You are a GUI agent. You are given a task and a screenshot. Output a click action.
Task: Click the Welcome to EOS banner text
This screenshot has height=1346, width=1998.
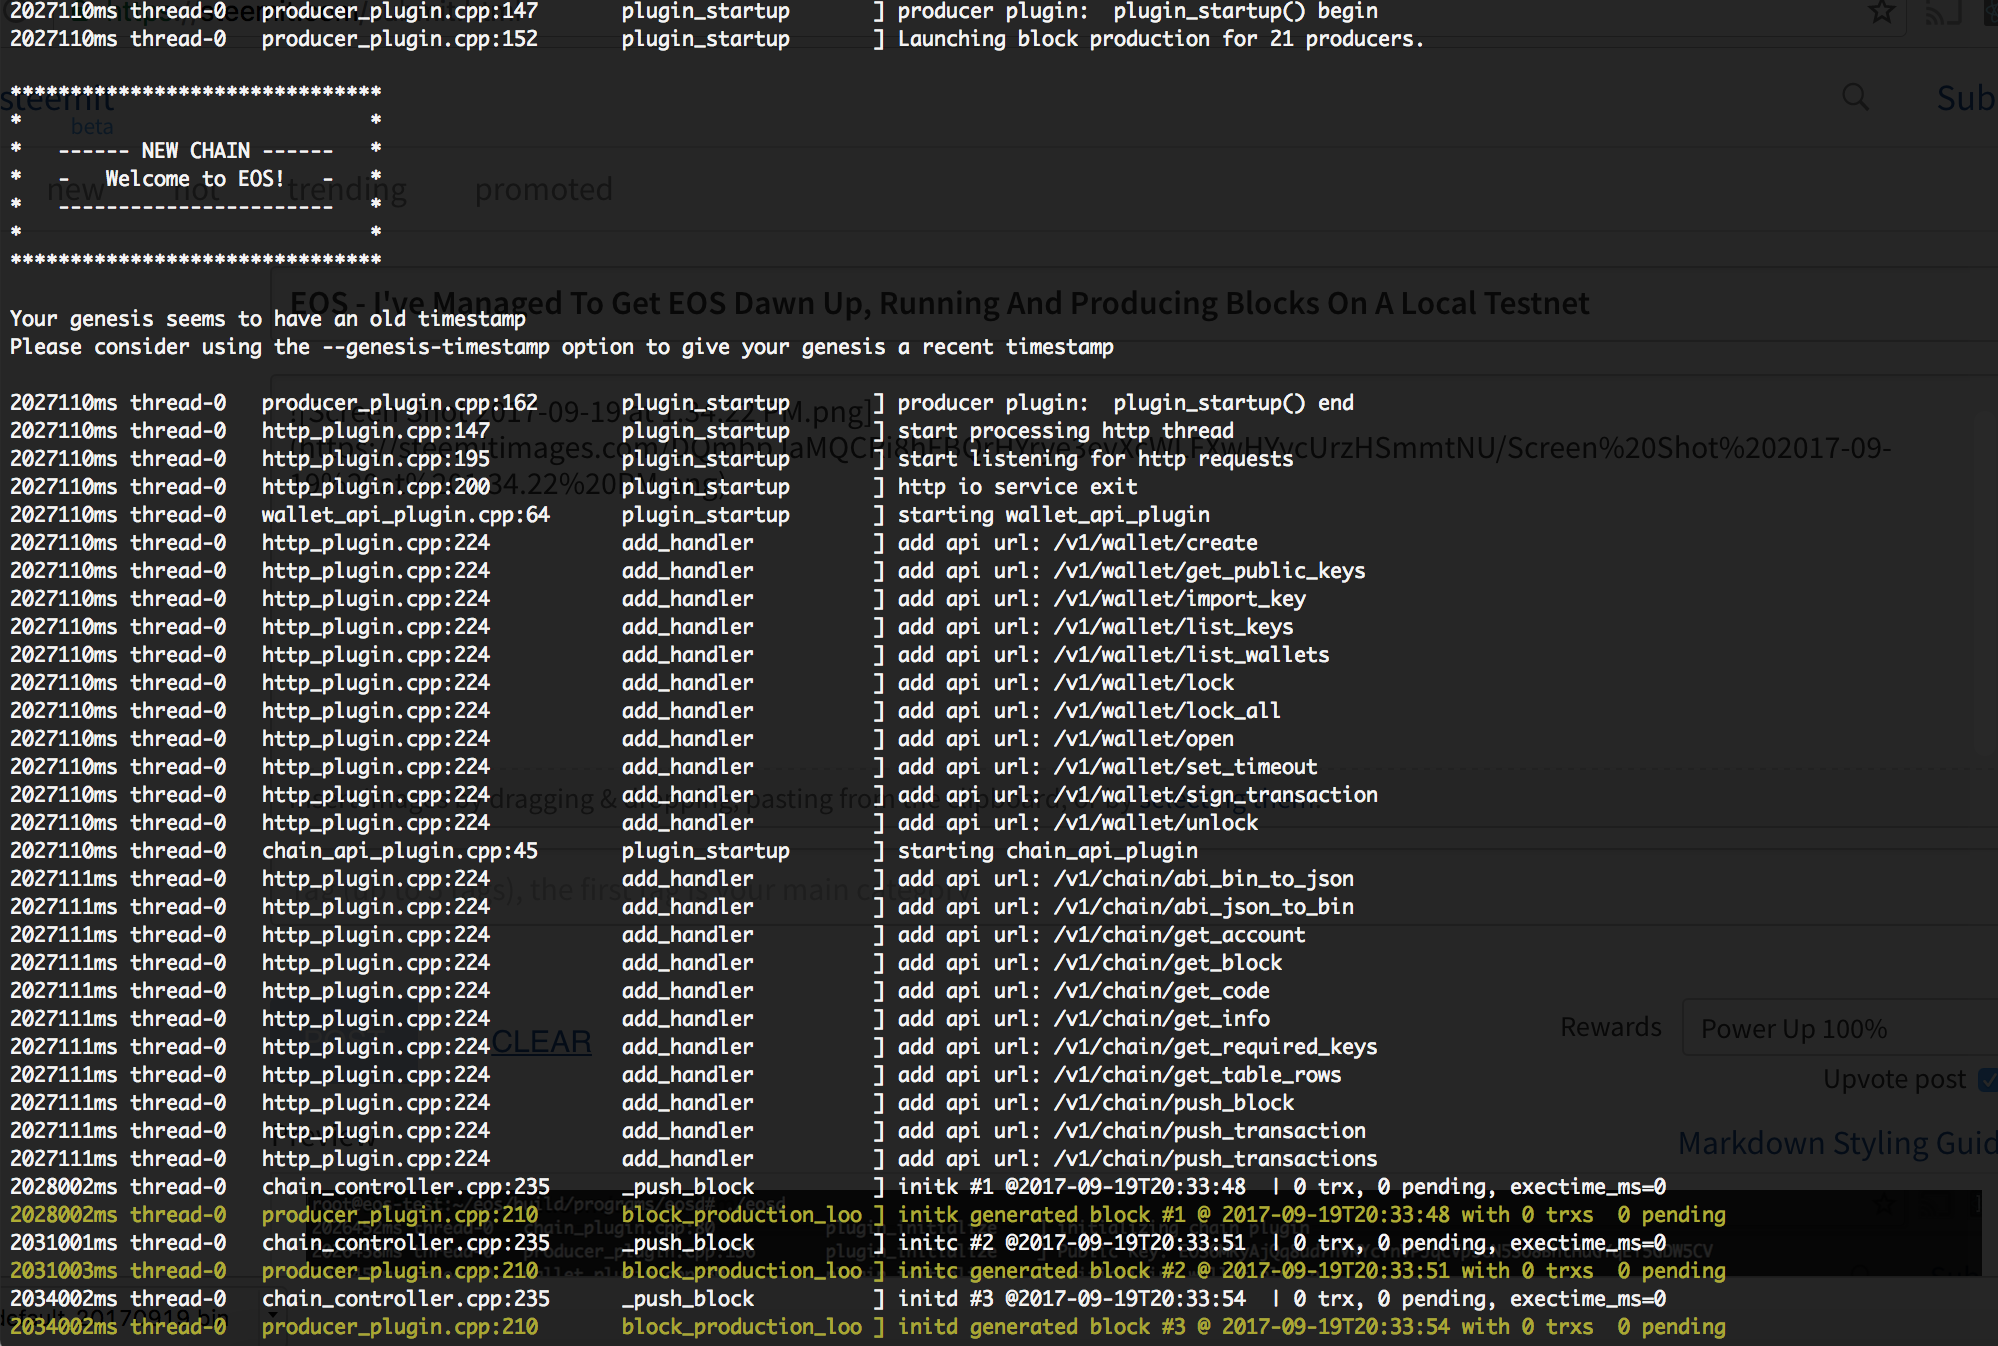[194, 178]
